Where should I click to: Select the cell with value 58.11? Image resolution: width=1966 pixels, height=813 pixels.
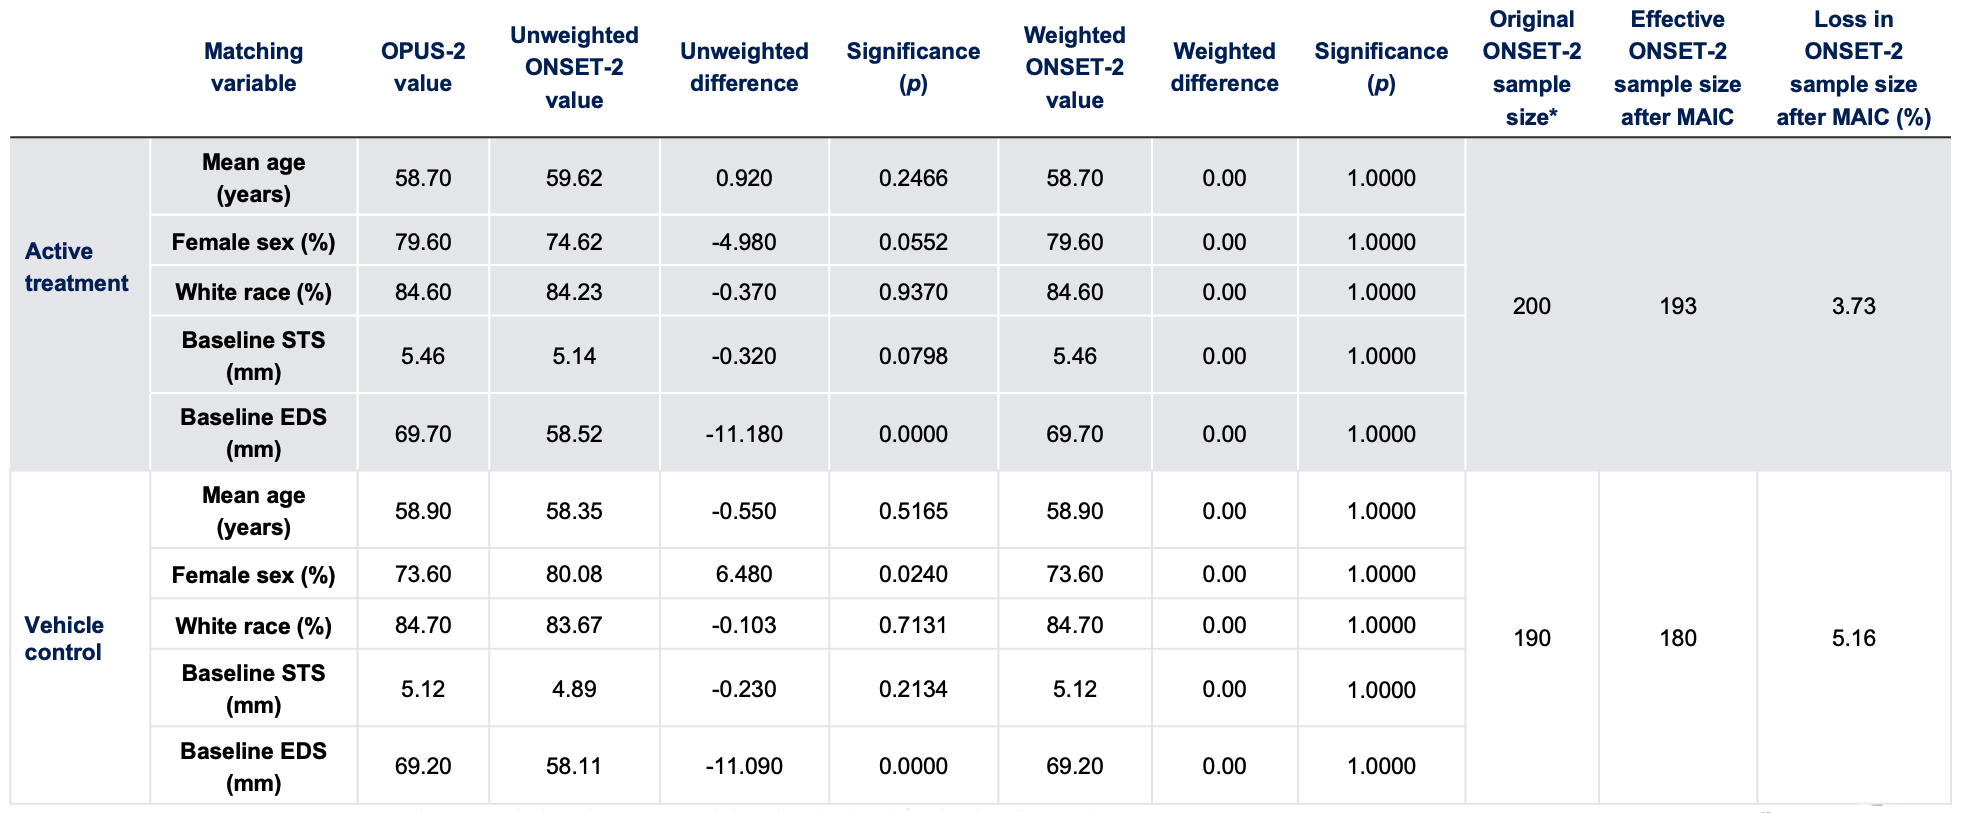(574, 766)
